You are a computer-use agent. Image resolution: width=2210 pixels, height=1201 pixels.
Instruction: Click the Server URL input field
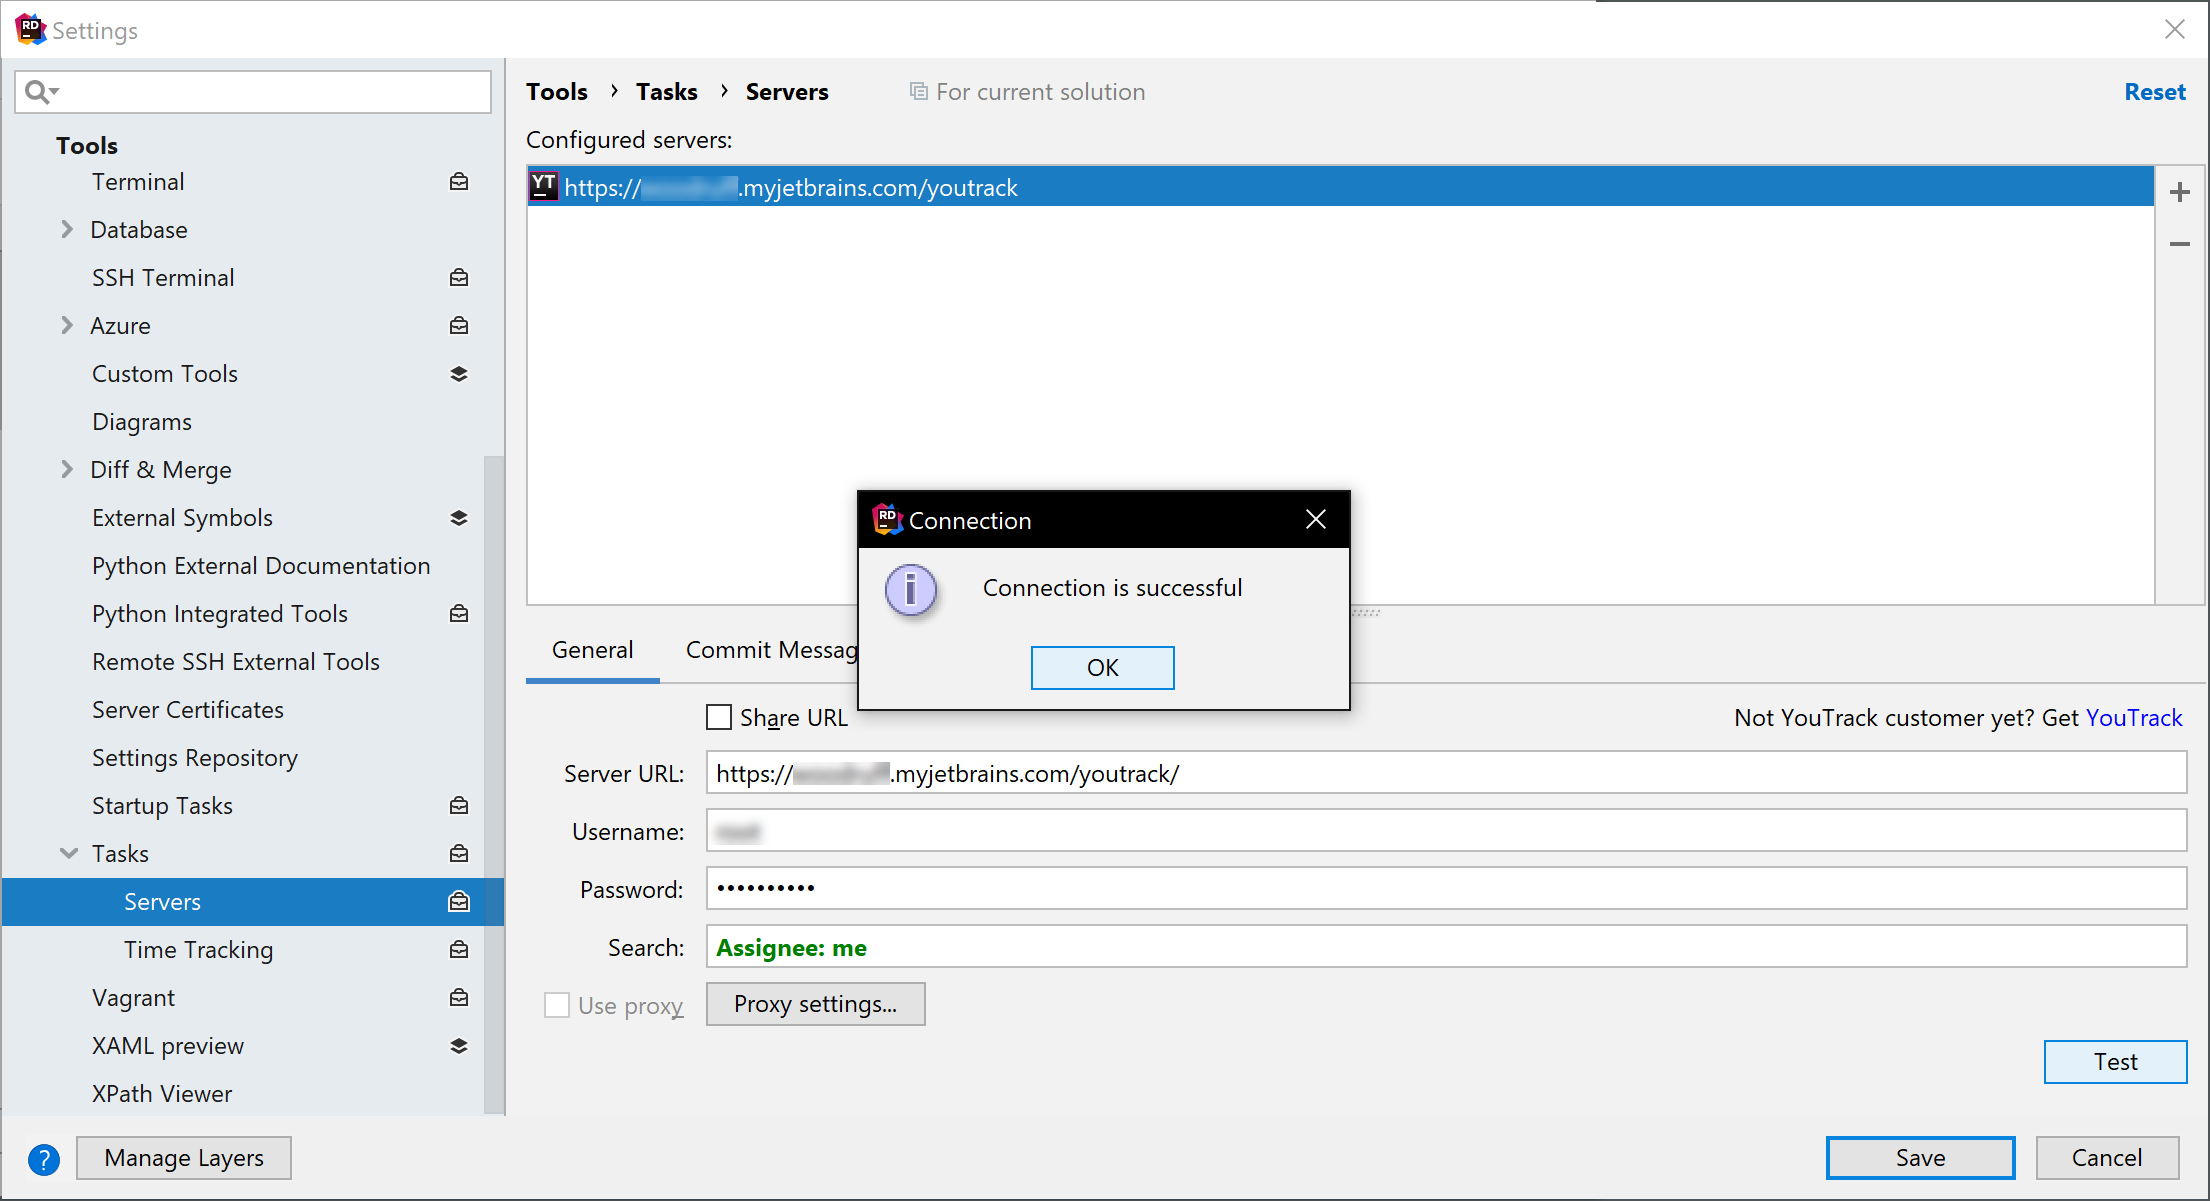(1446, 773)
